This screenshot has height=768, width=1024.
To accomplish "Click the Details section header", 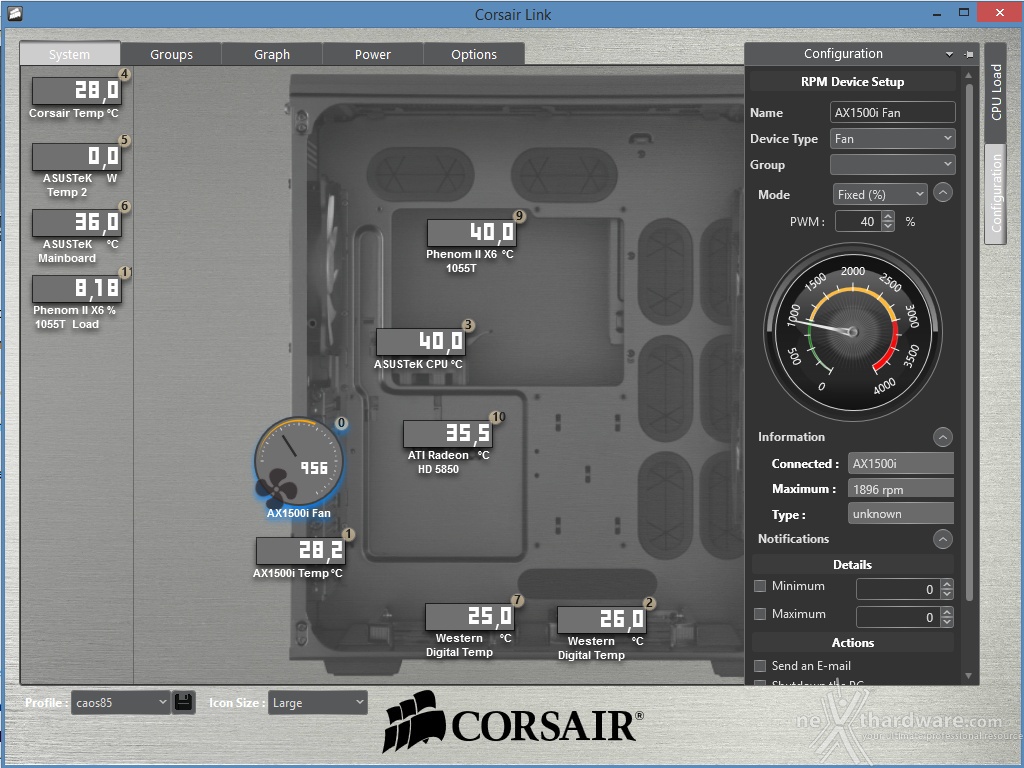I will coord(852,565).
